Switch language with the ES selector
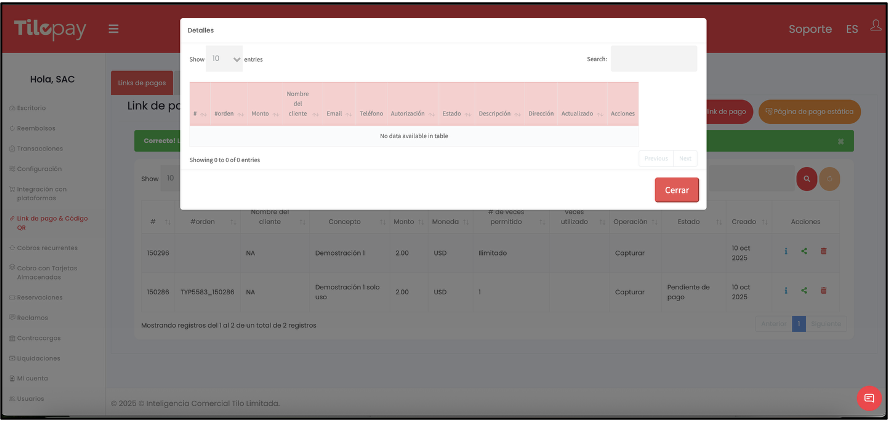892x426 pixels. click(x=852, y=29)
